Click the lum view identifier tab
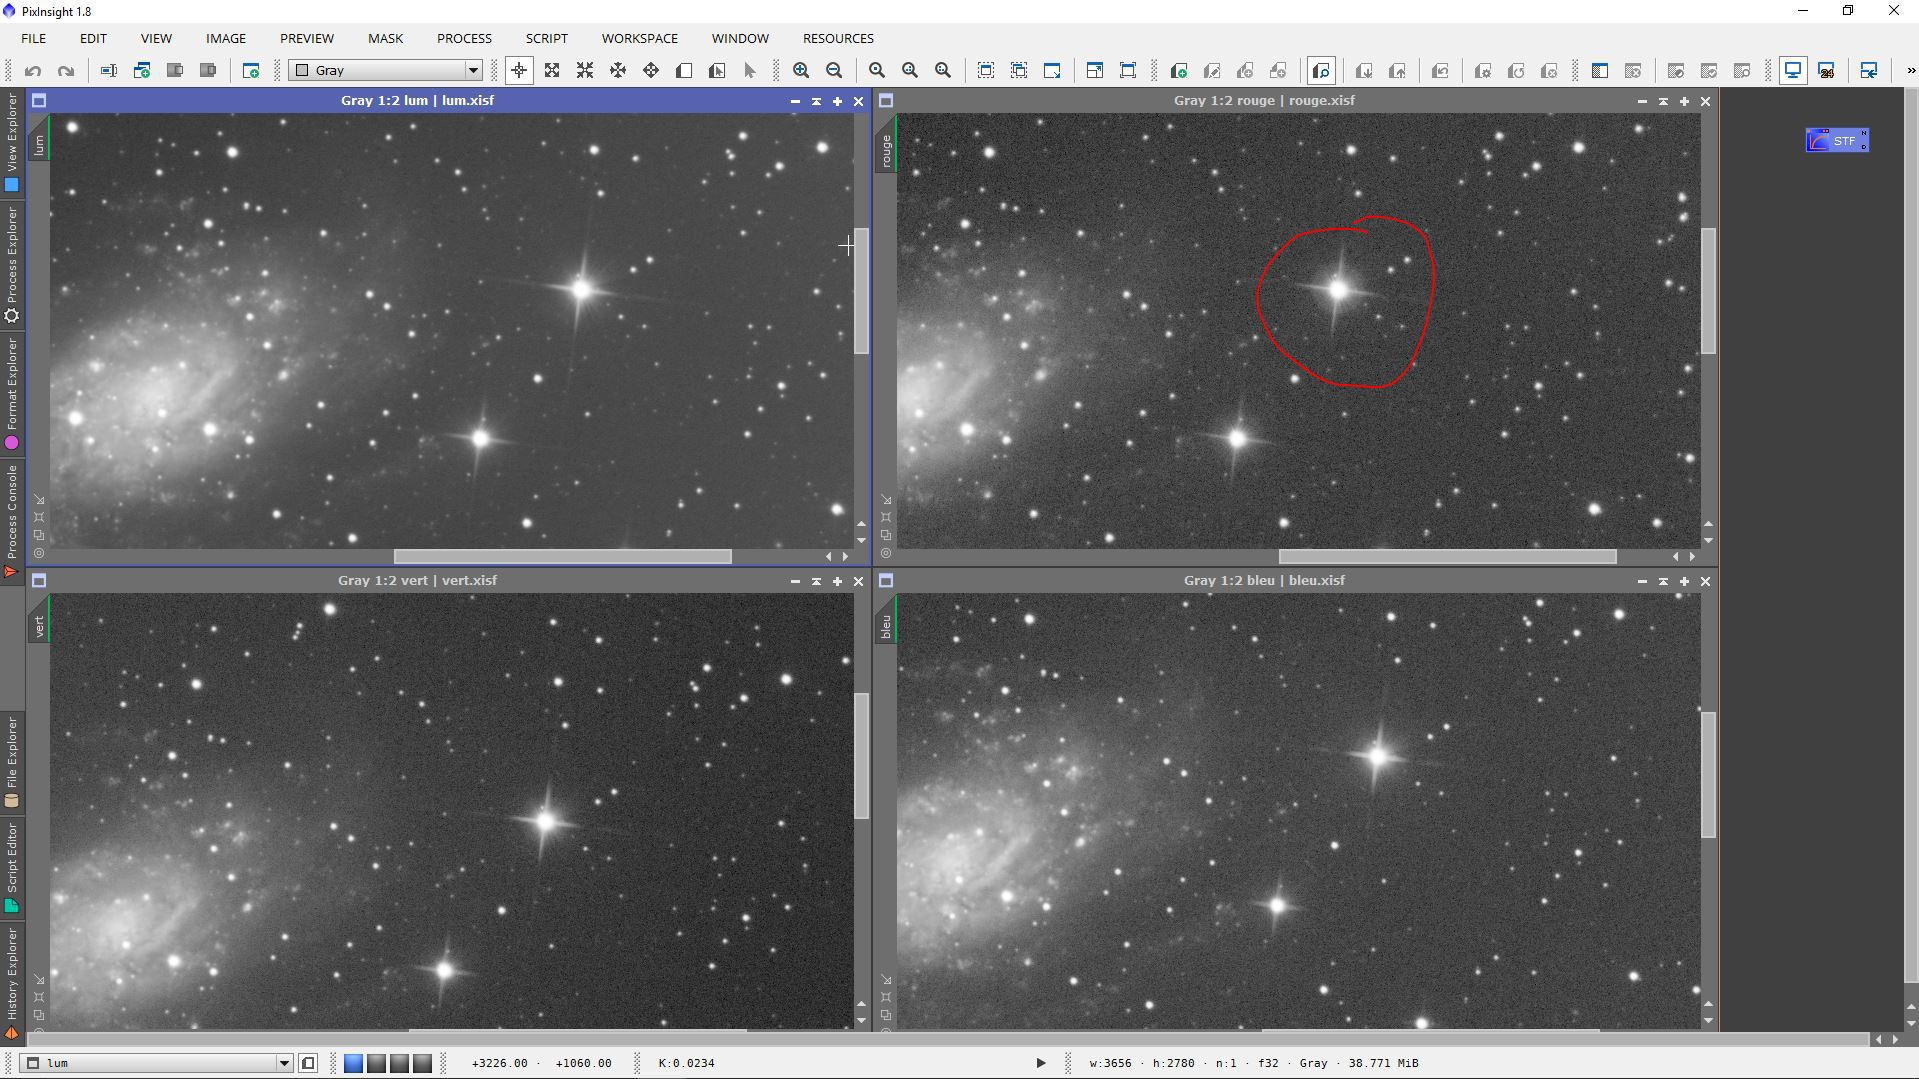1919x1079 pixels. (x=39, y=145)
